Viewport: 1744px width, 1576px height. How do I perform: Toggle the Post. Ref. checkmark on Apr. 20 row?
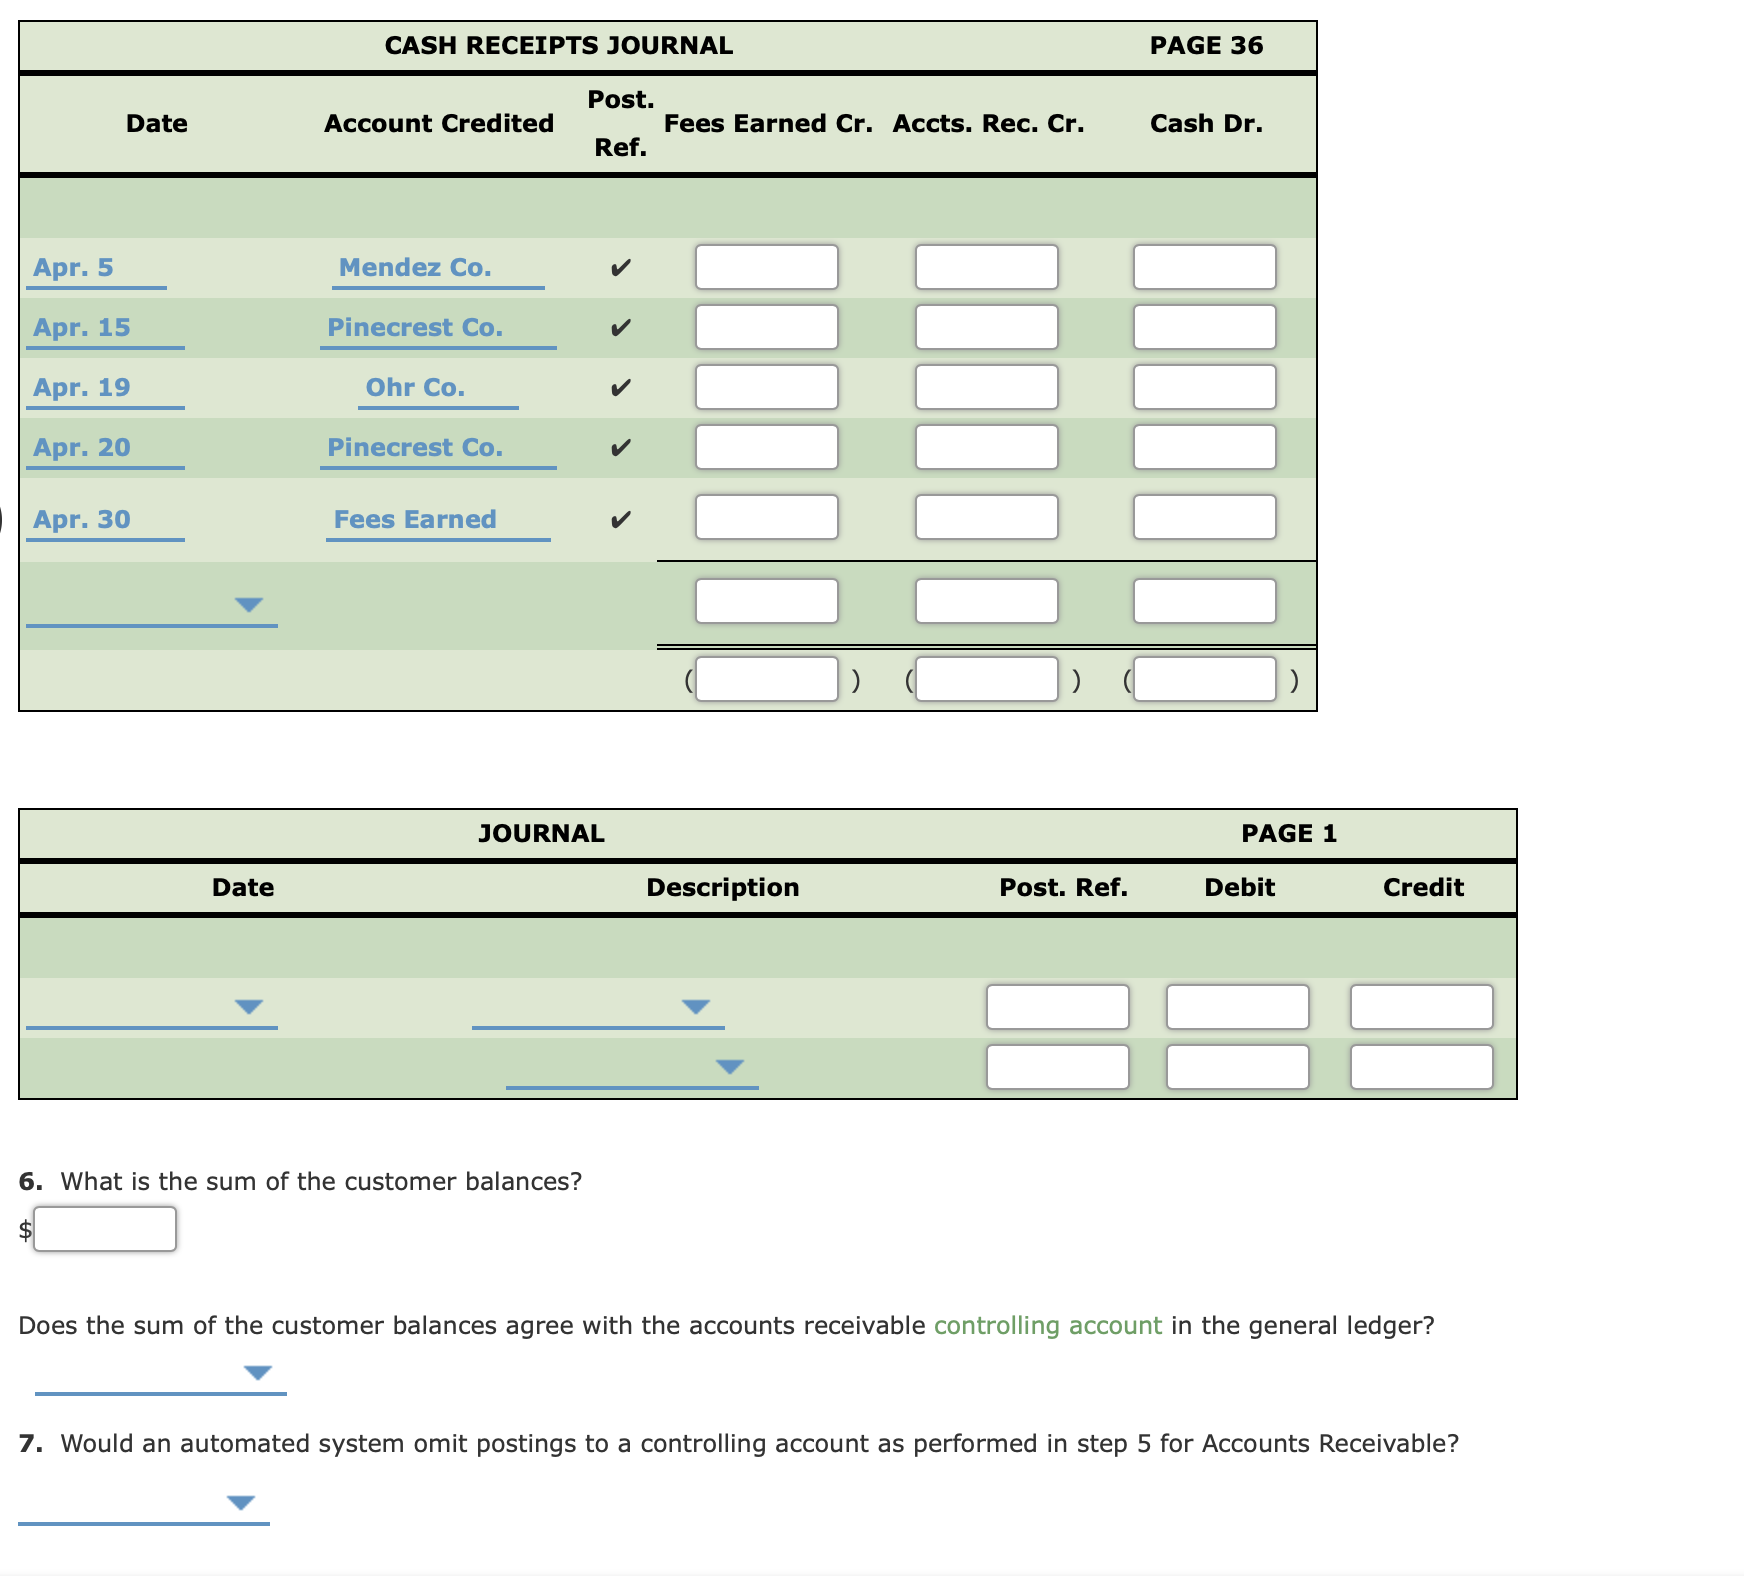tap(622, 448)
